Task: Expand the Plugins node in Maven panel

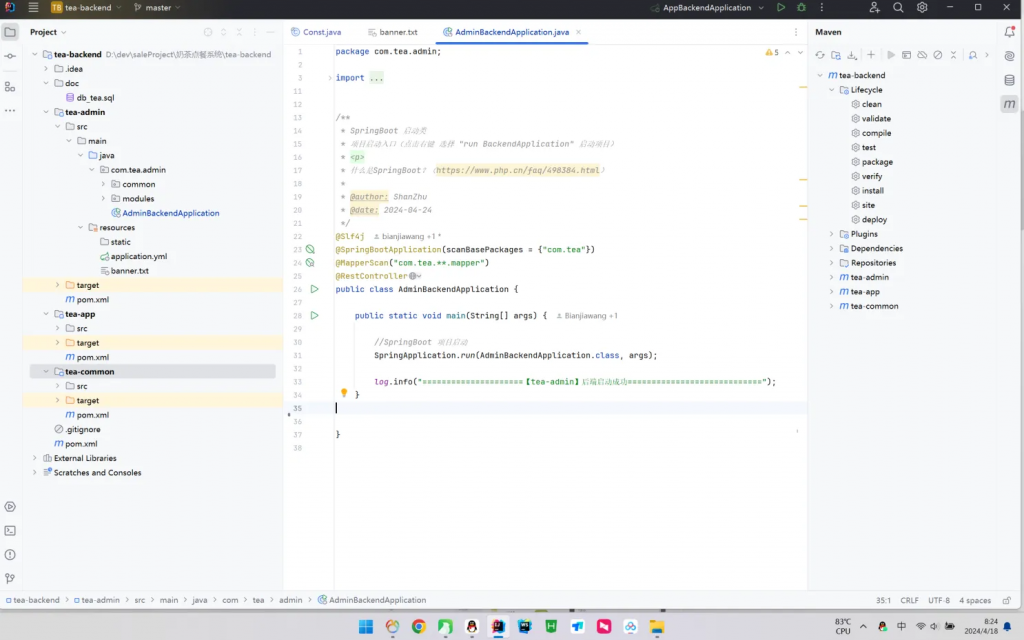Action: [831, 234]
